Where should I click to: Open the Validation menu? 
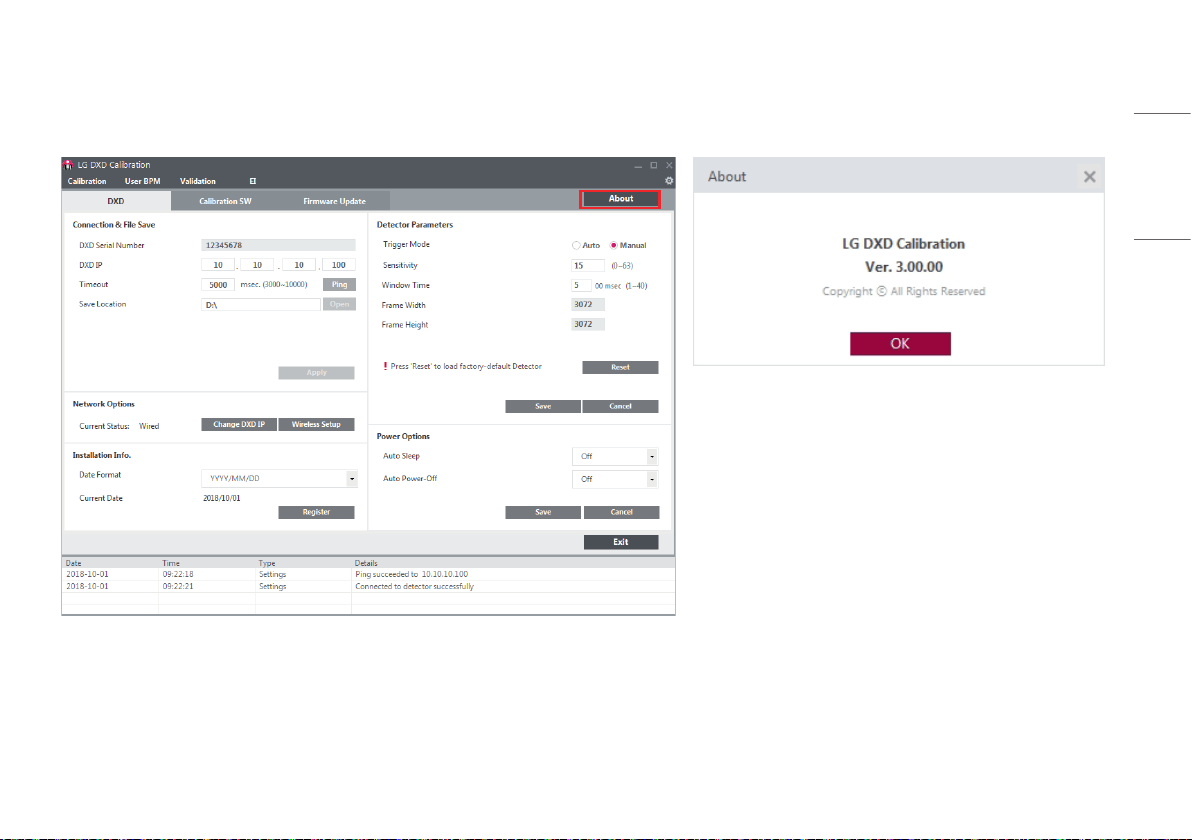[198, 181]
